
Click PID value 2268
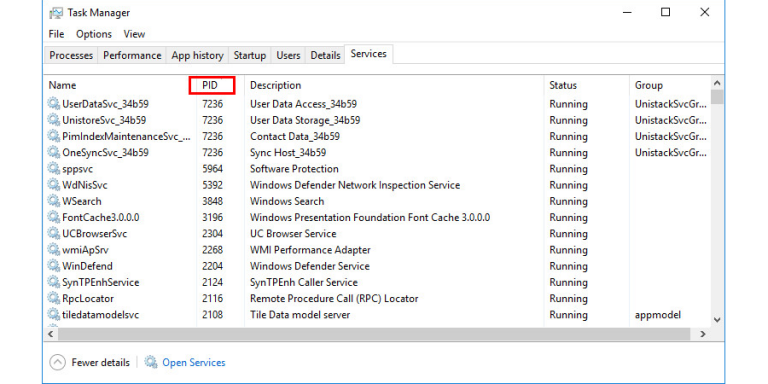click(x=212, y=250)
